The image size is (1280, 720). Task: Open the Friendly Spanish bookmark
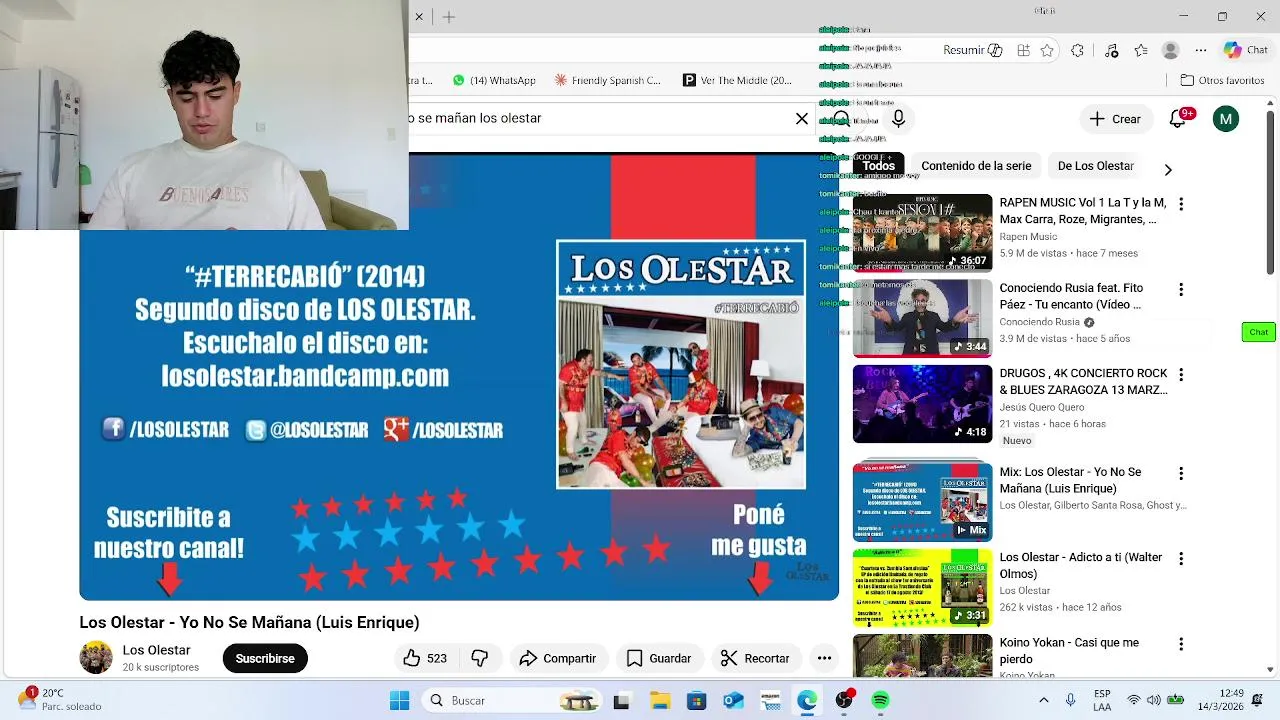tap(608, 80)
